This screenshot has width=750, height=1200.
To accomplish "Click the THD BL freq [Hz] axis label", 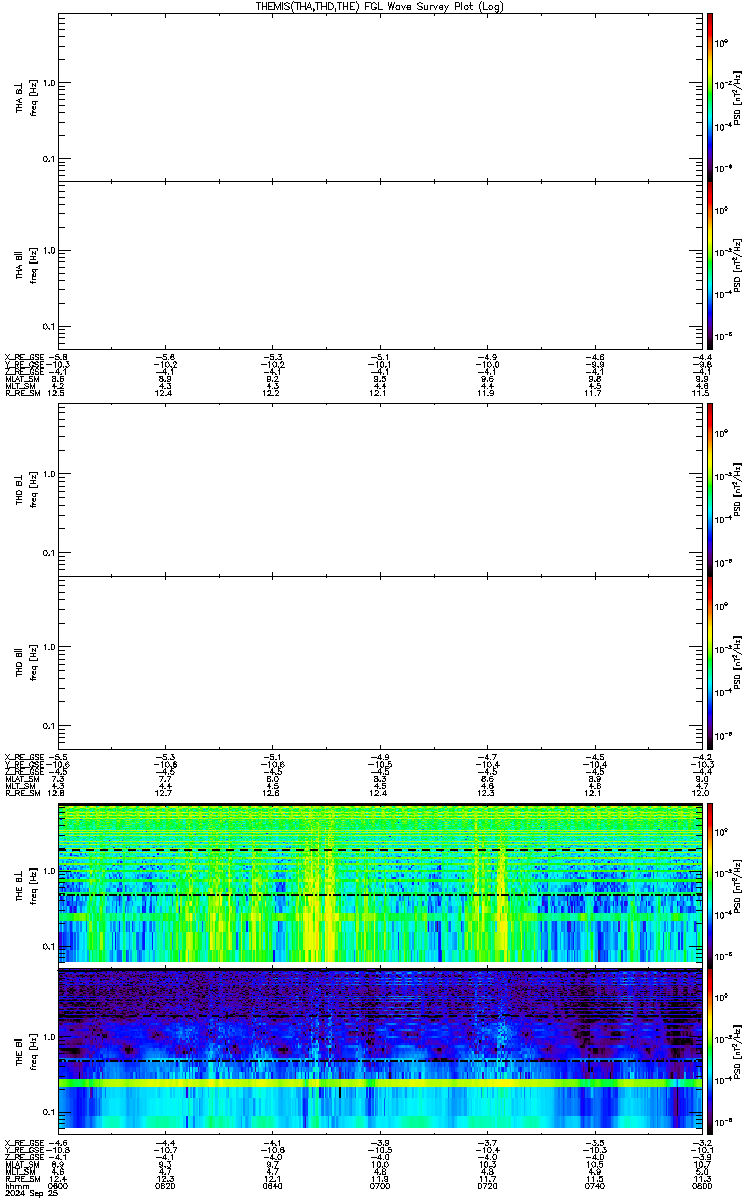I will point(33,489).
